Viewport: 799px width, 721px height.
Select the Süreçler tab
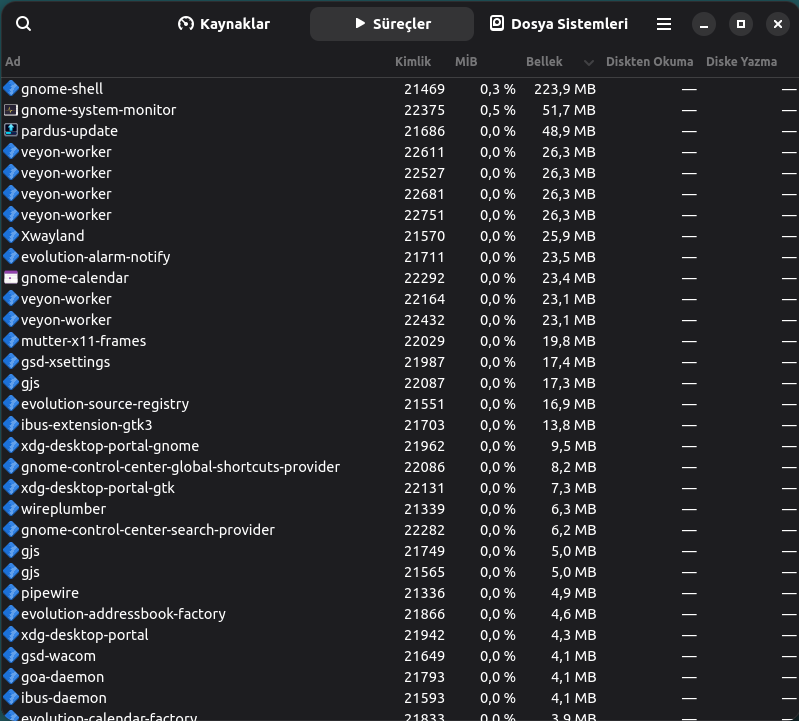pos(392,24)
